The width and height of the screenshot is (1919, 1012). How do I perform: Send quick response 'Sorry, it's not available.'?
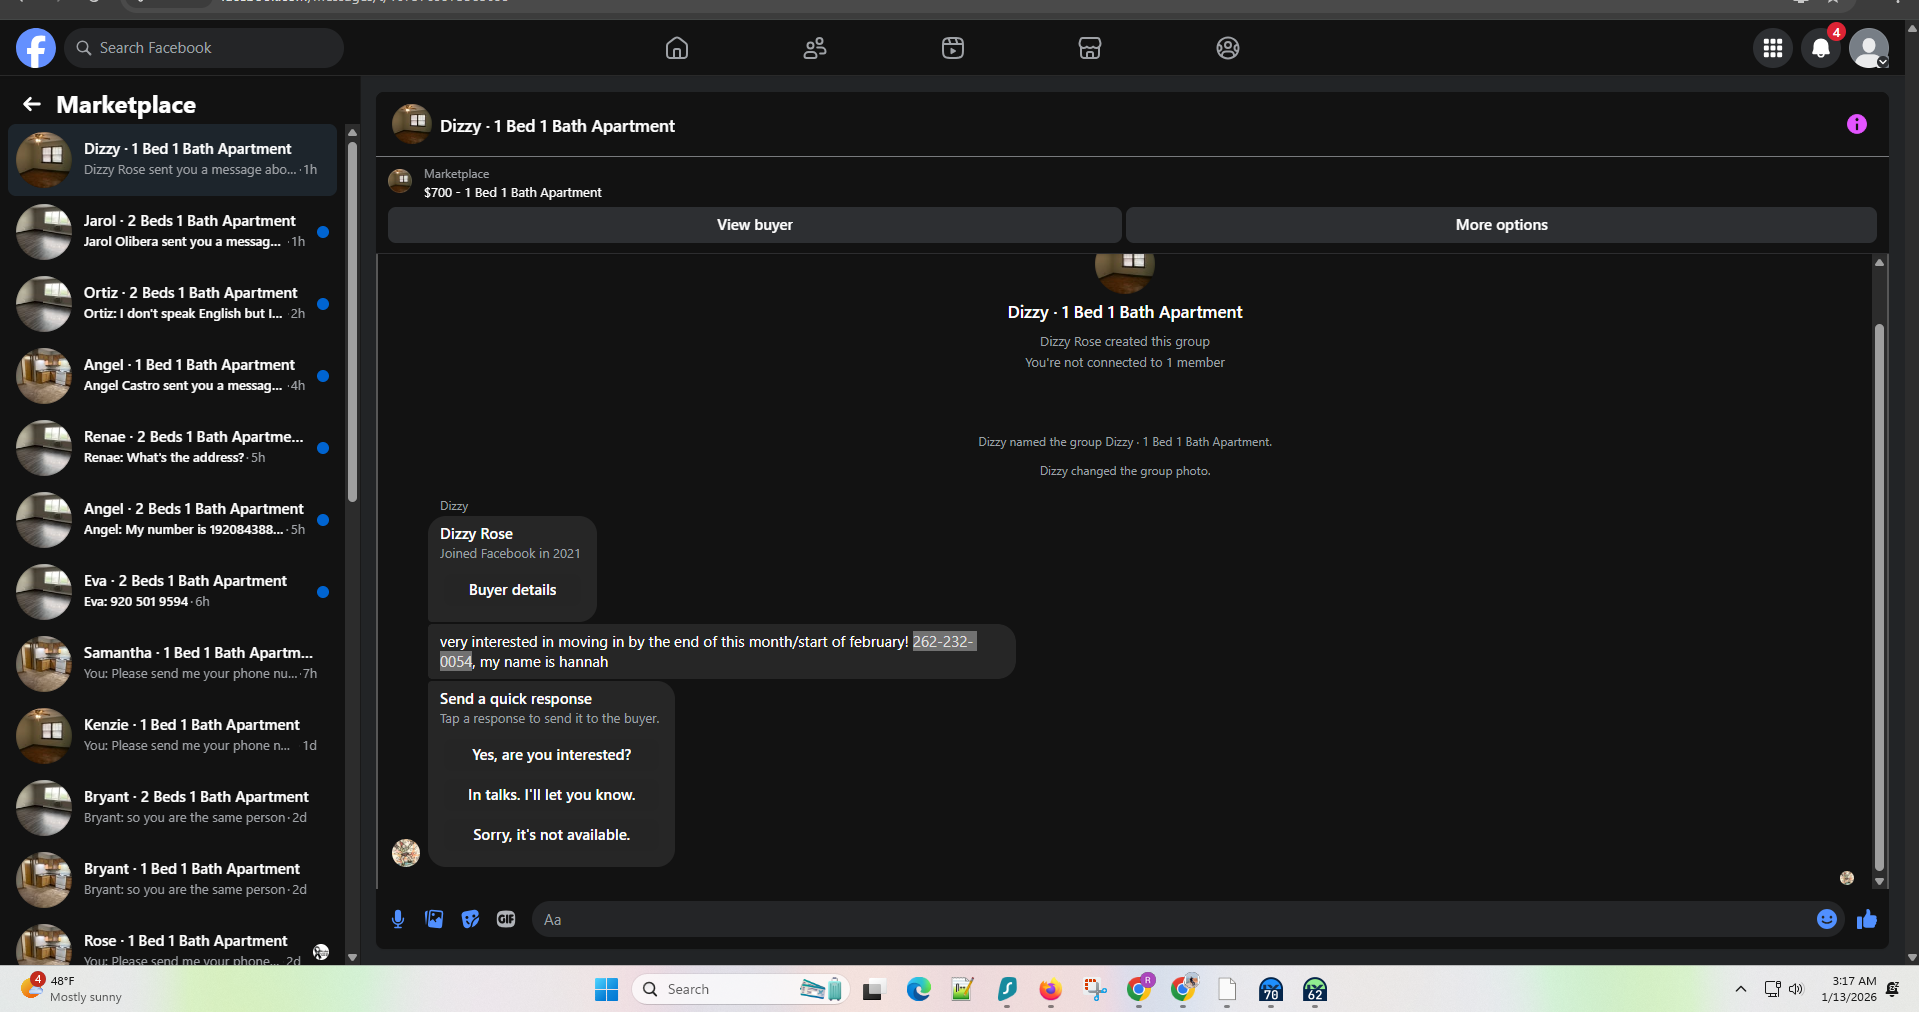point(551,835)
